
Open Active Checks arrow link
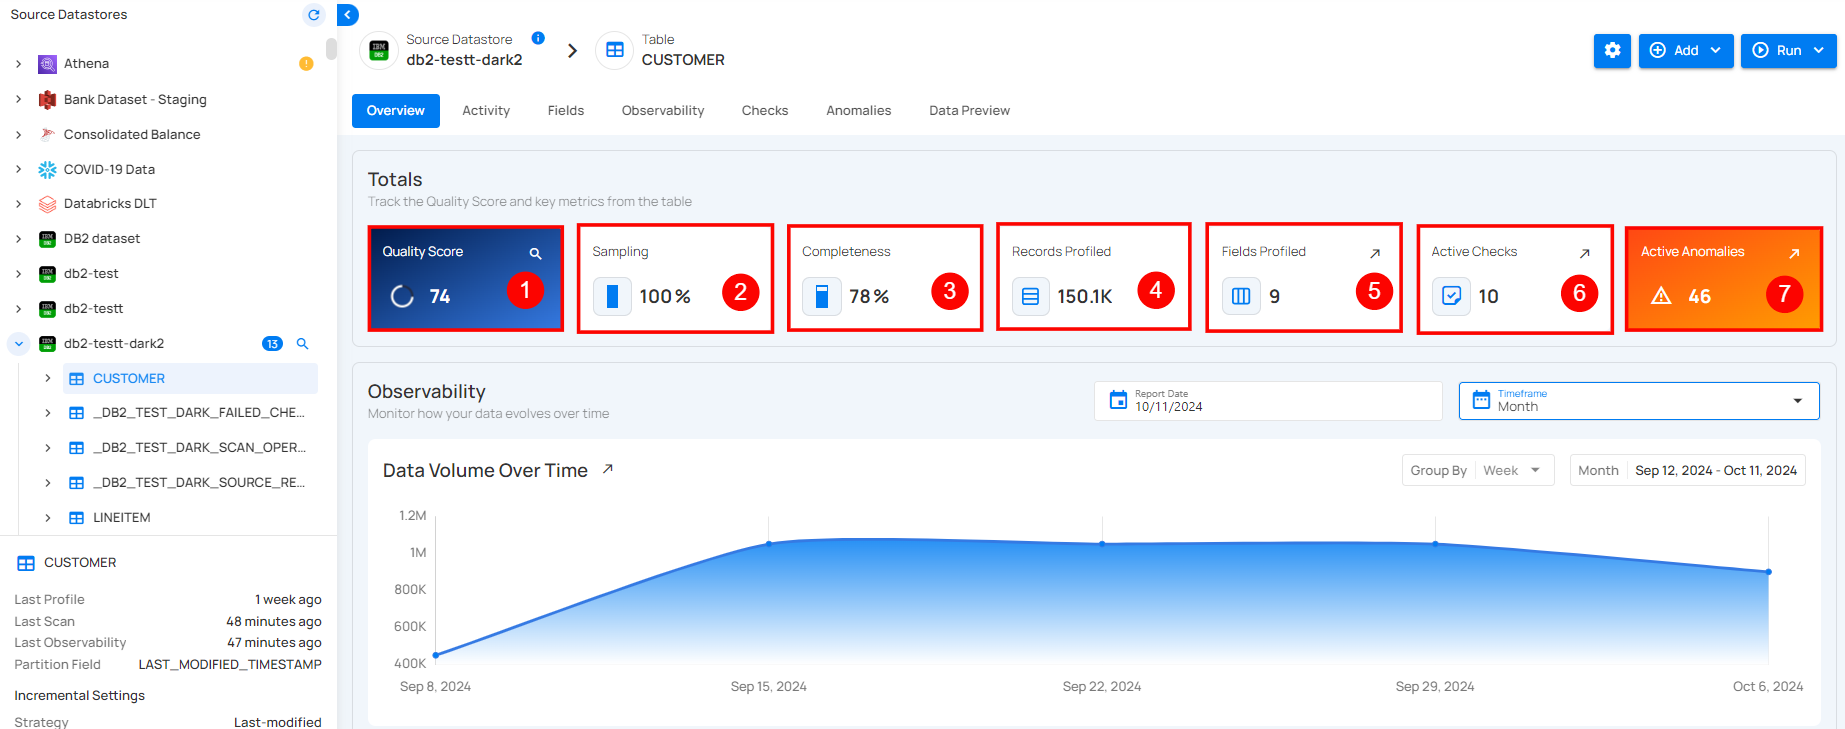point(1584,253)
